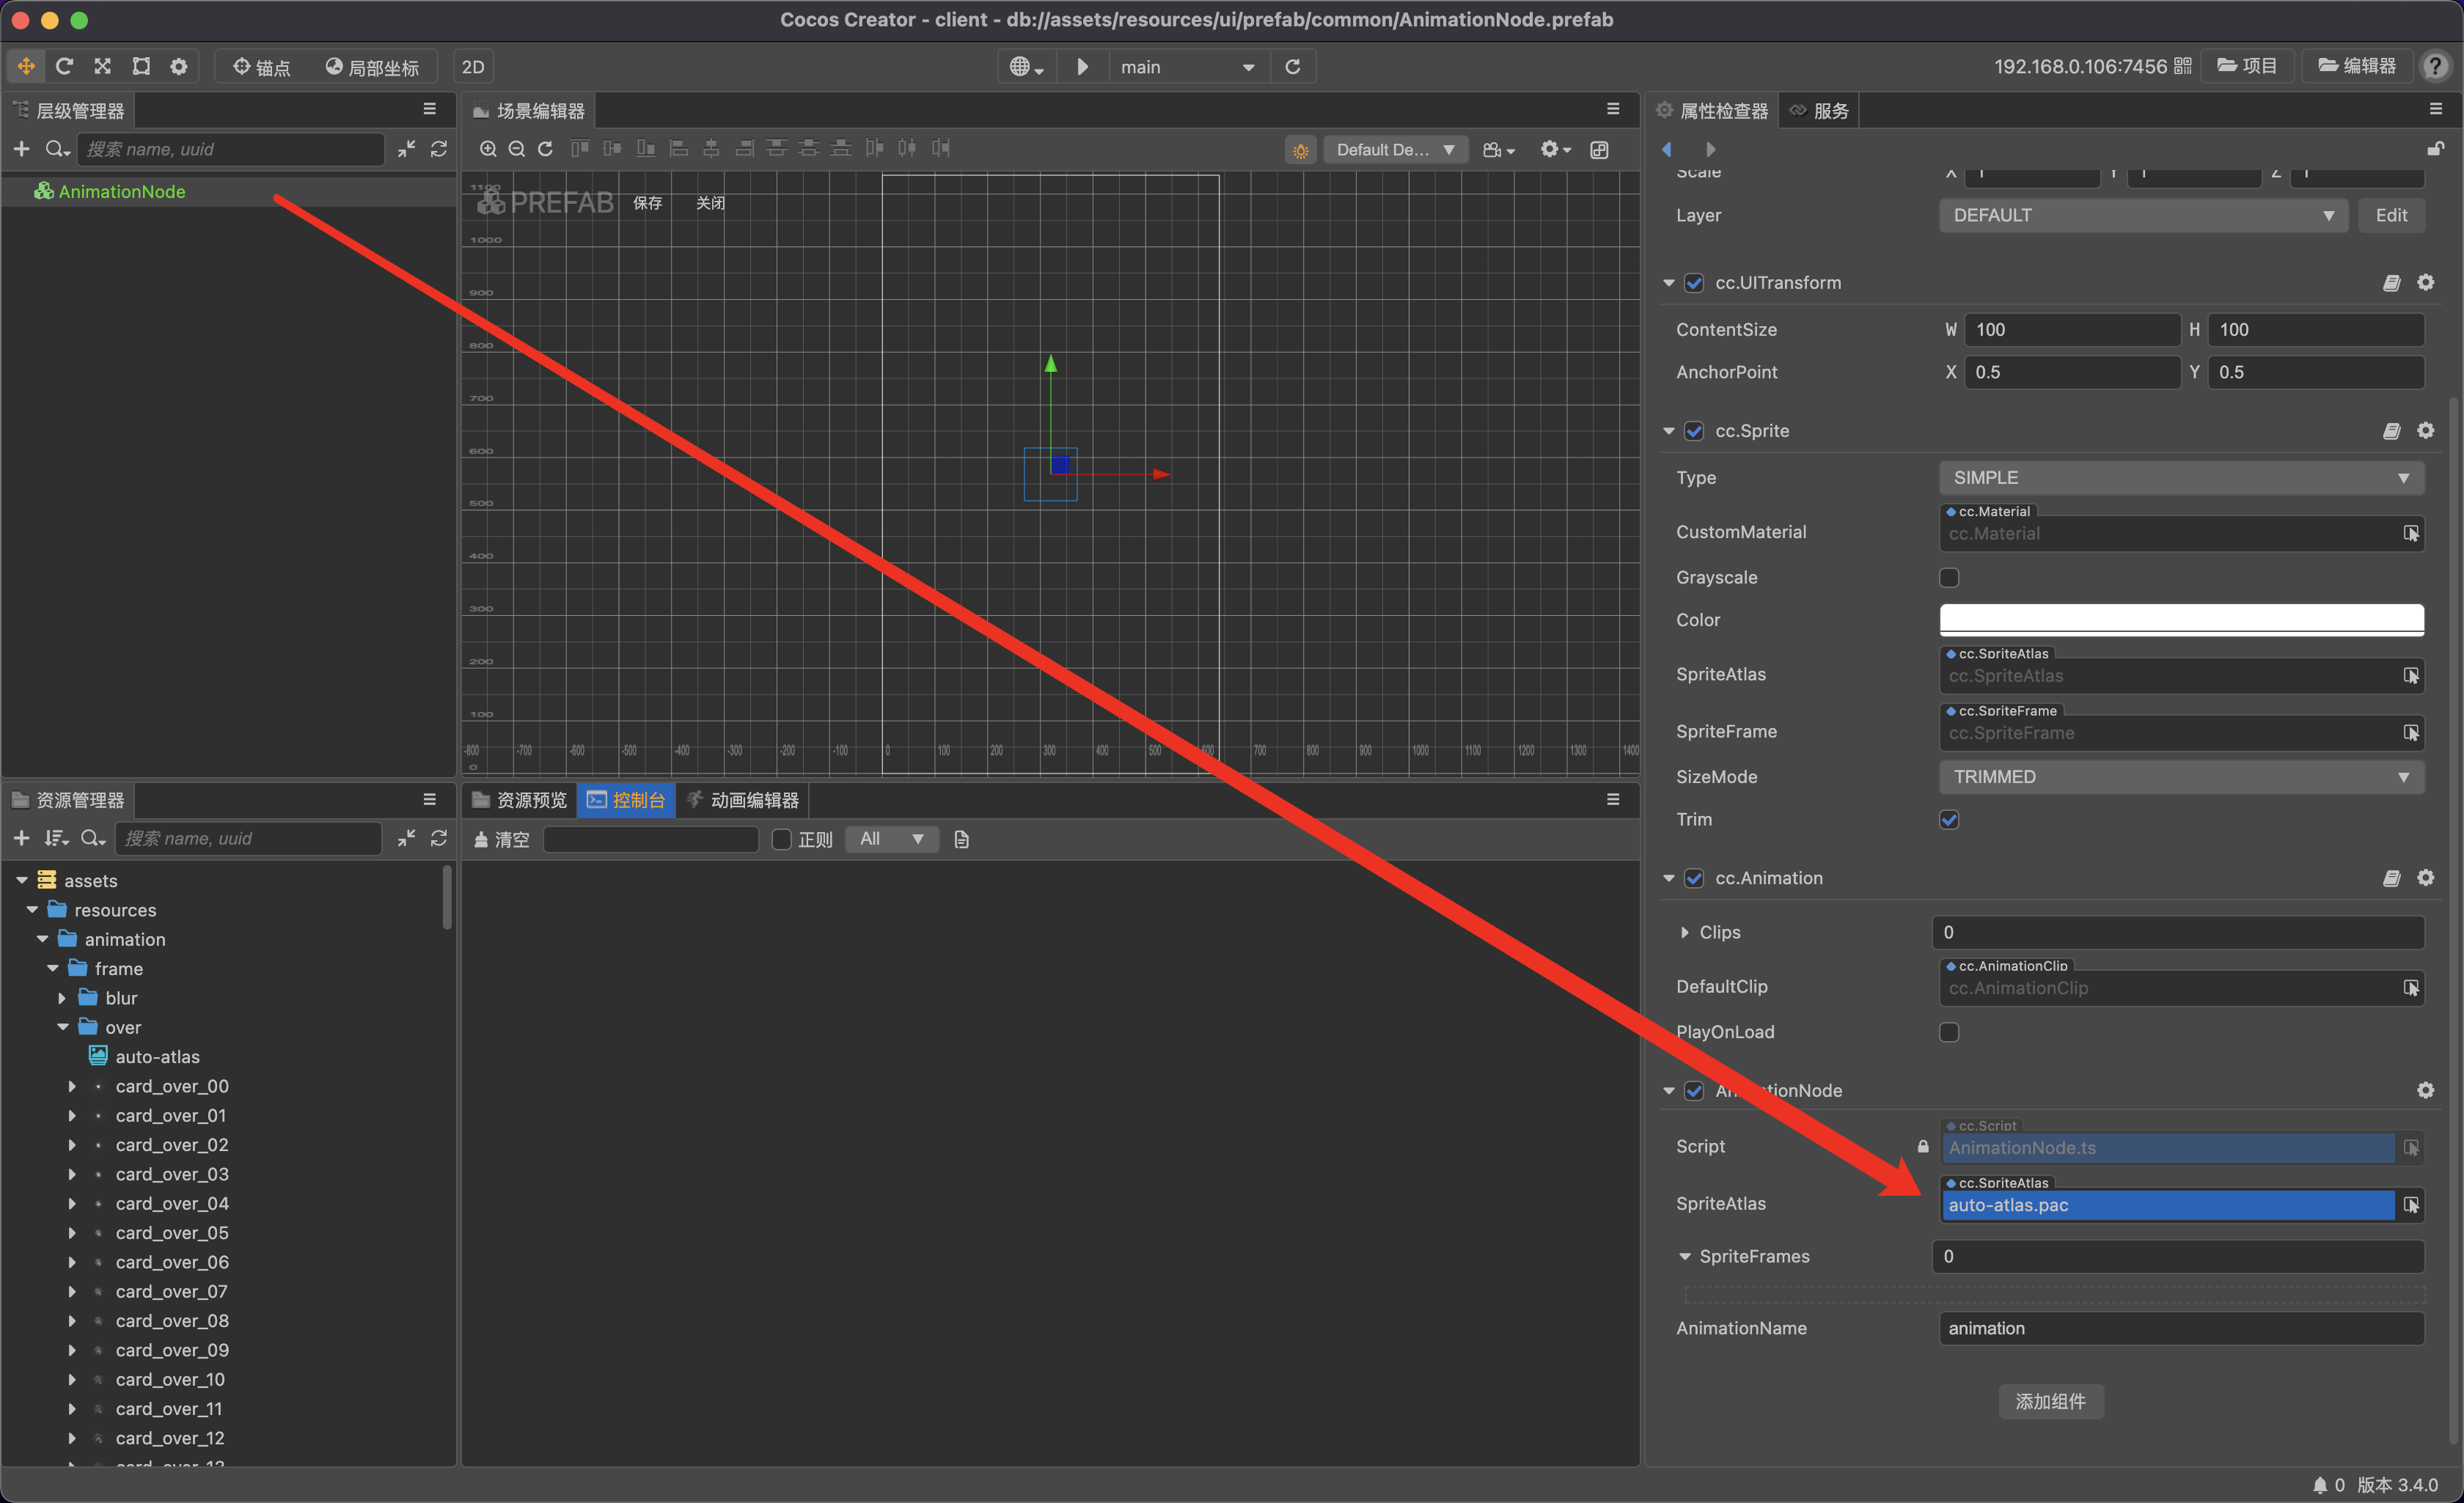Open the Sprite Color swatch

[2180, 619]
